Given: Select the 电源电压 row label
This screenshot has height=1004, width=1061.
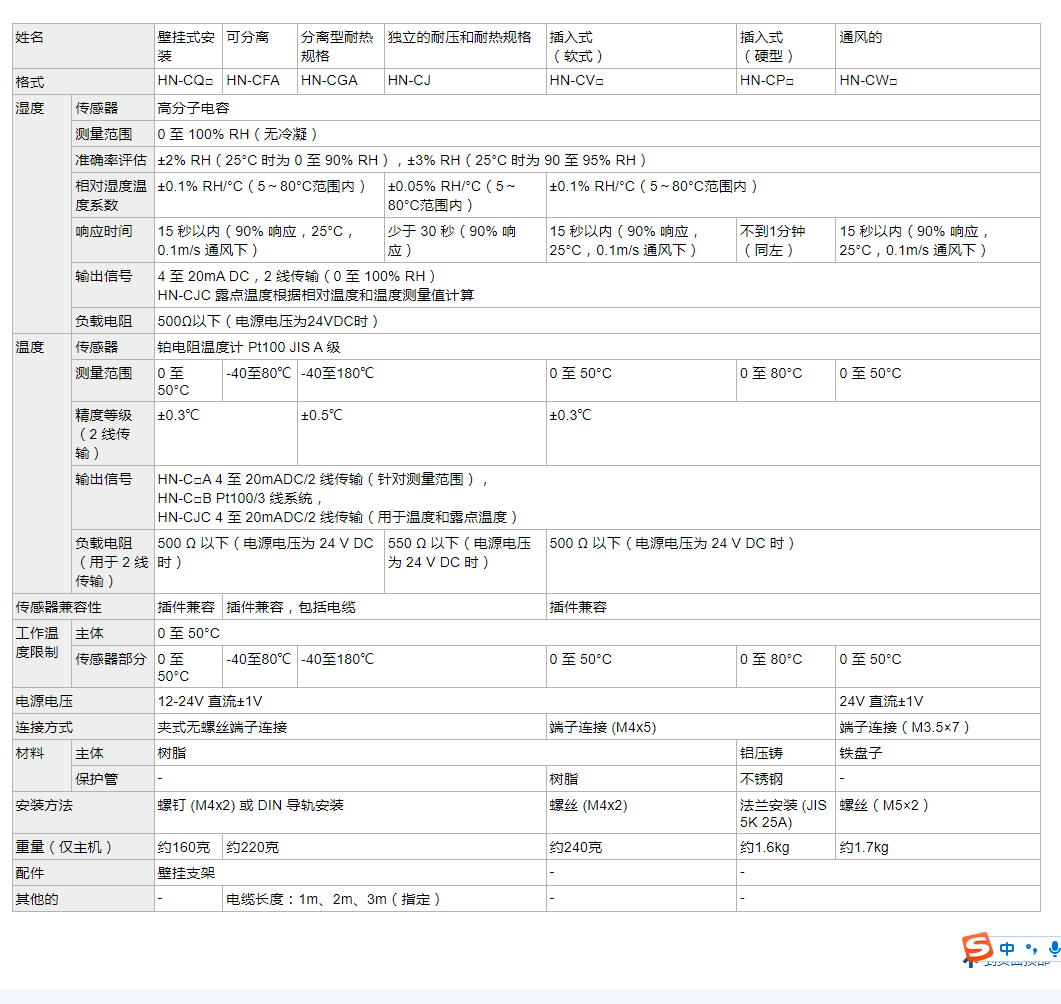Looking at the screenshot, I should coord(44,701).
